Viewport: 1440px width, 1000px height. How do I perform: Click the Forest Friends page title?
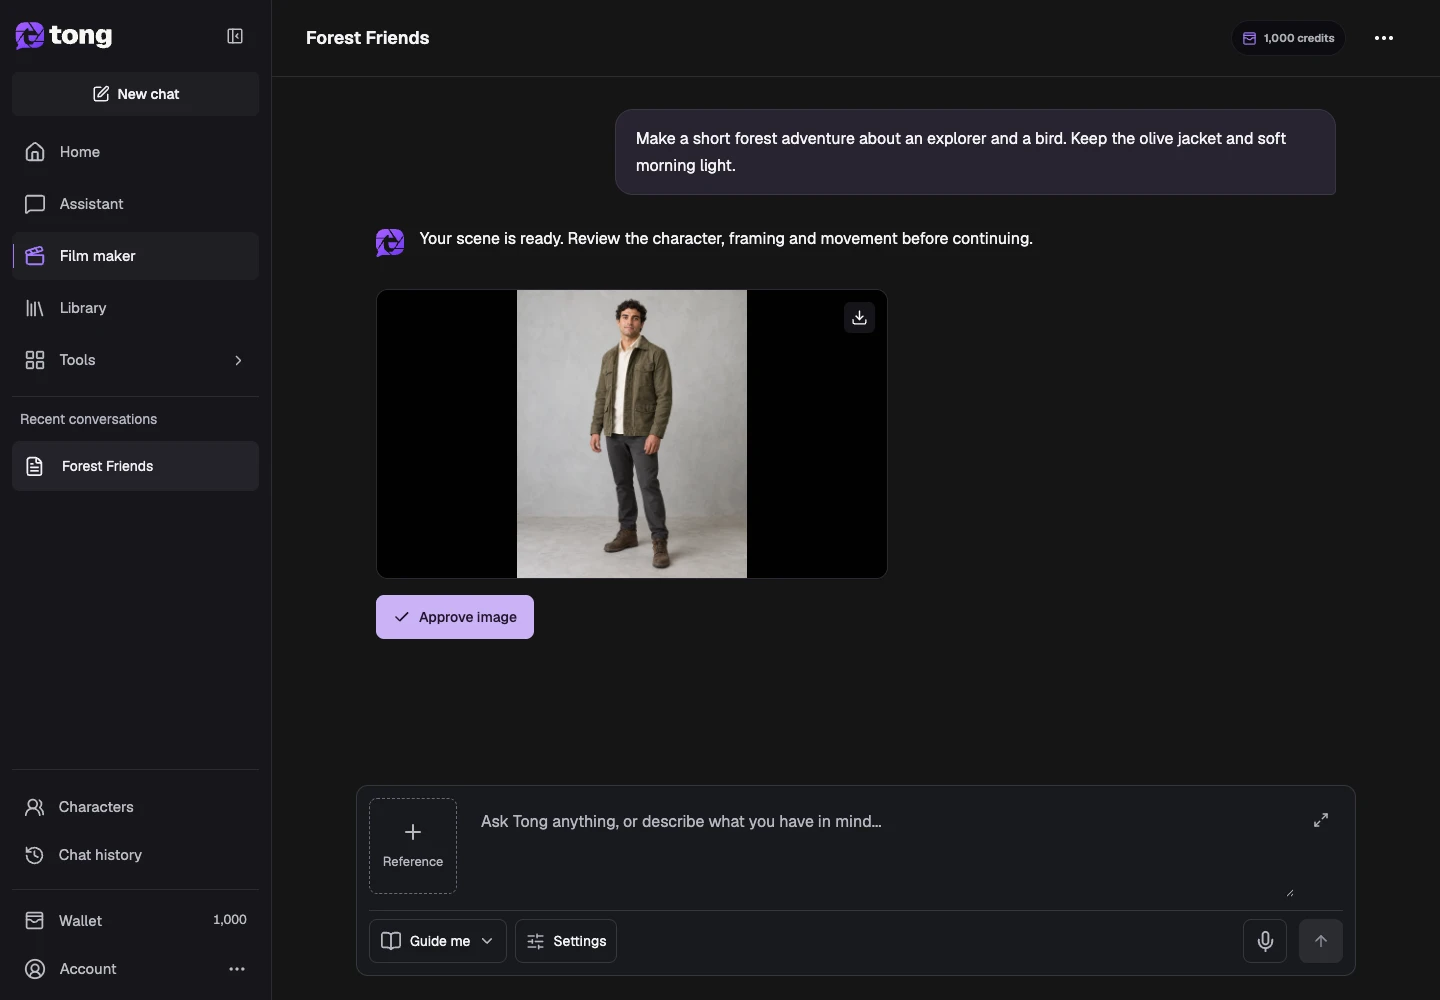(x=368, y=38)
